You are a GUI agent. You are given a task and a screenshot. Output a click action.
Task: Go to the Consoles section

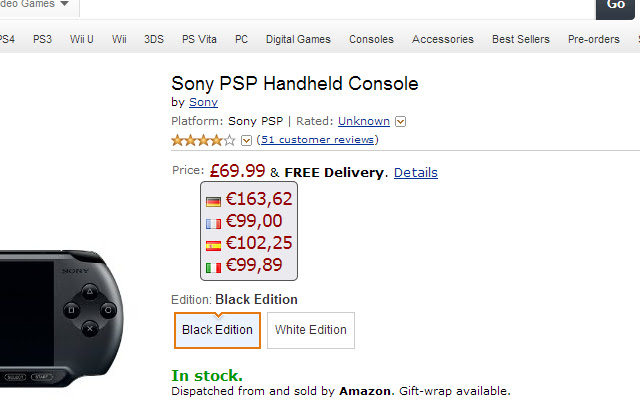pyautogui.click(x=371, y=39)
